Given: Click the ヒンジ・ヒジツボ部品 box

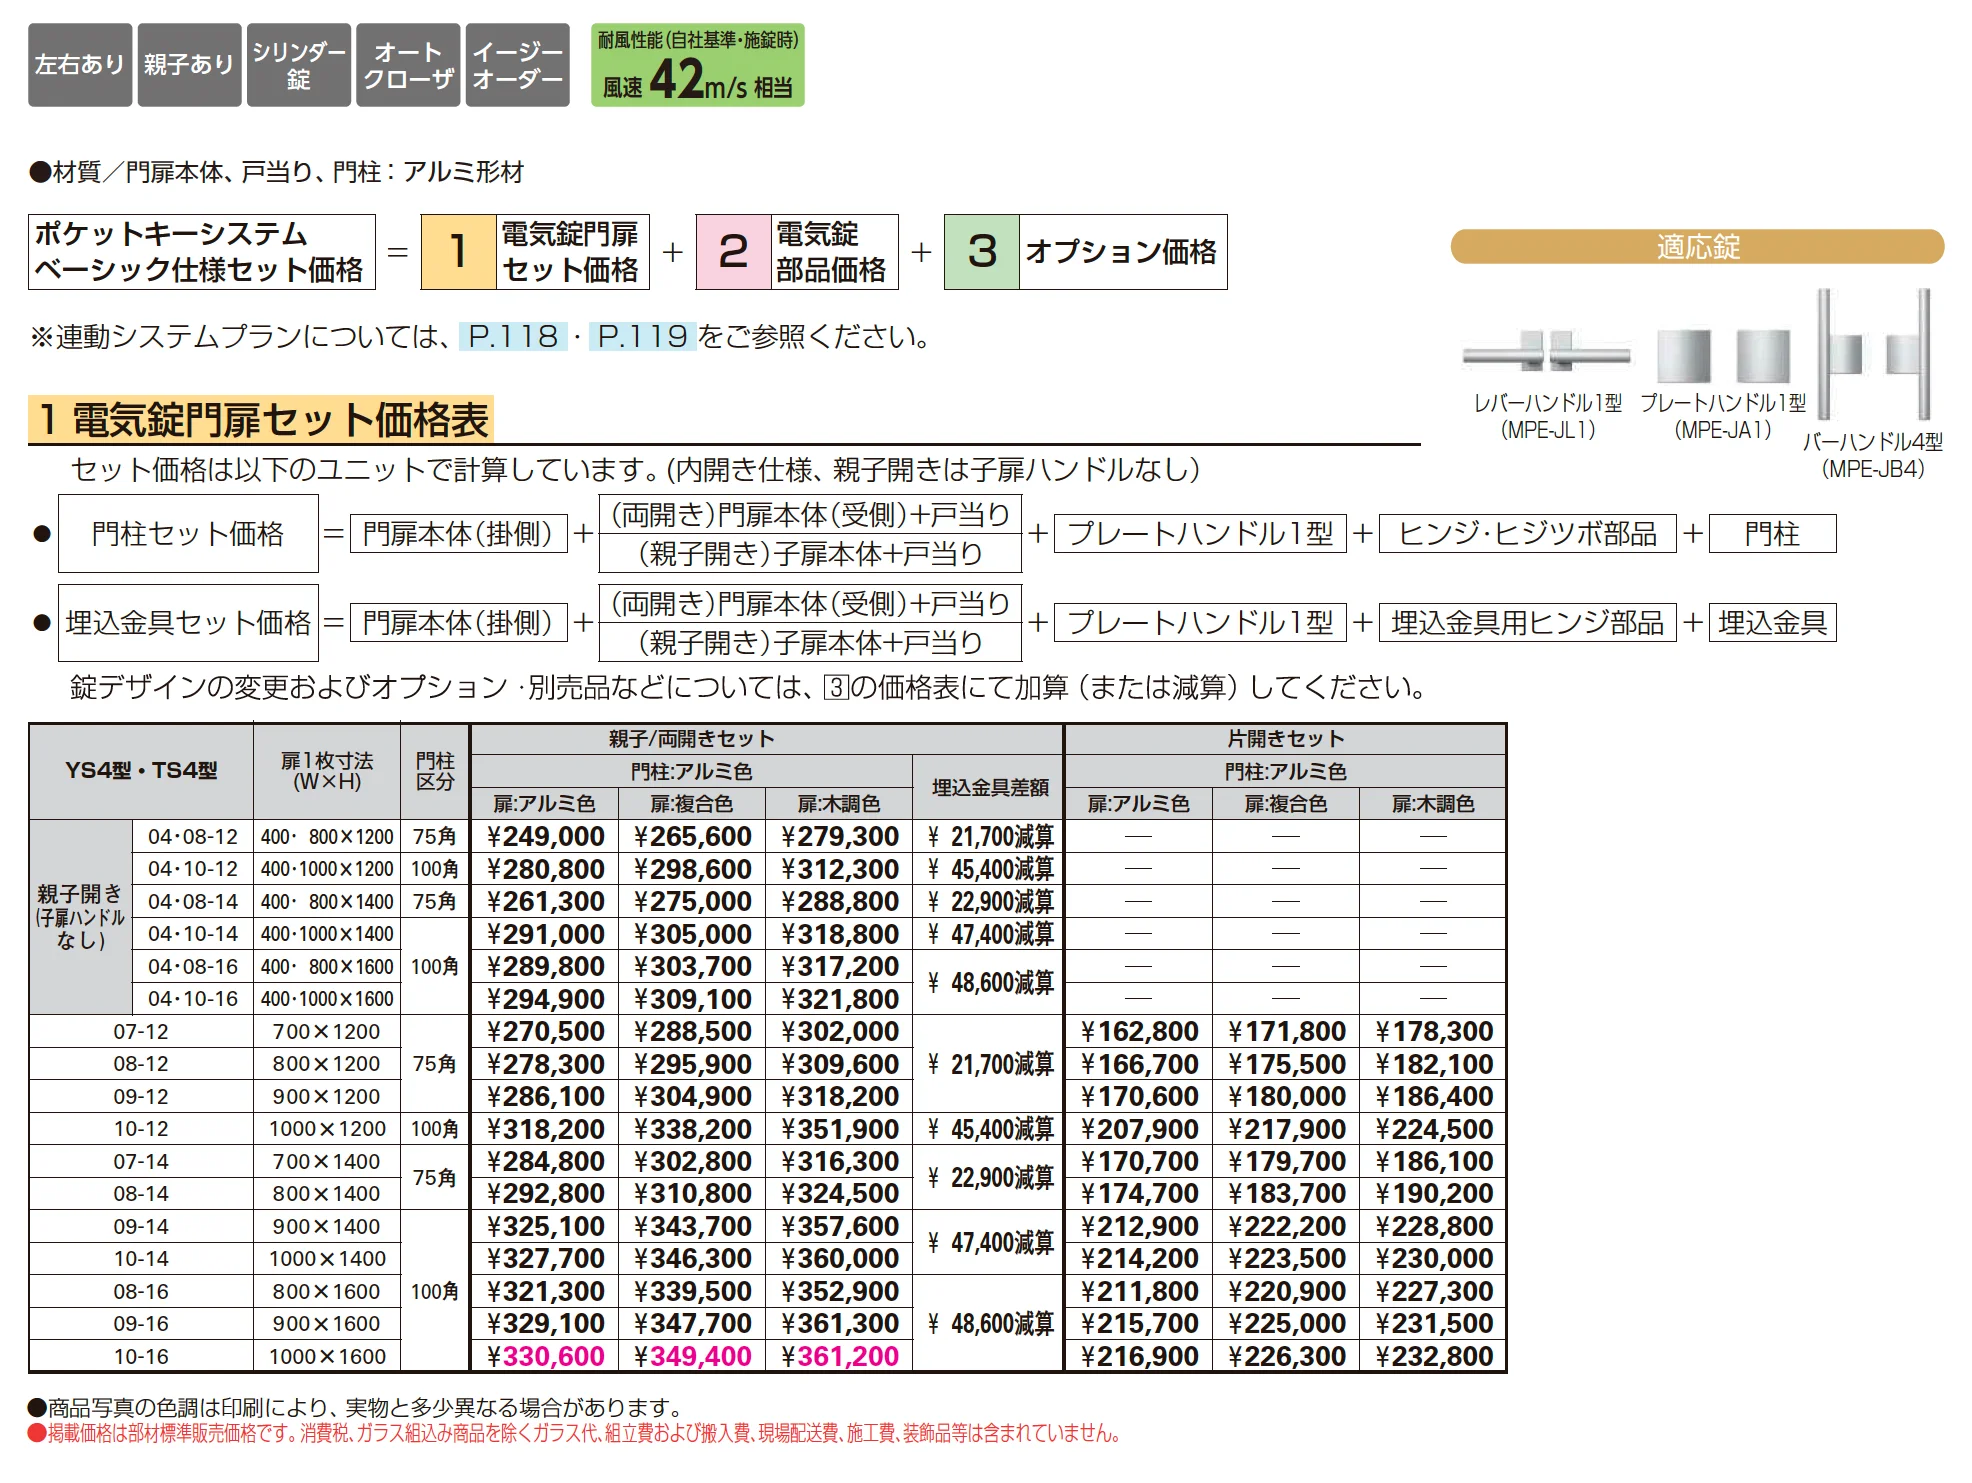Looking at the screenshot, I should tap(1527, 534).
